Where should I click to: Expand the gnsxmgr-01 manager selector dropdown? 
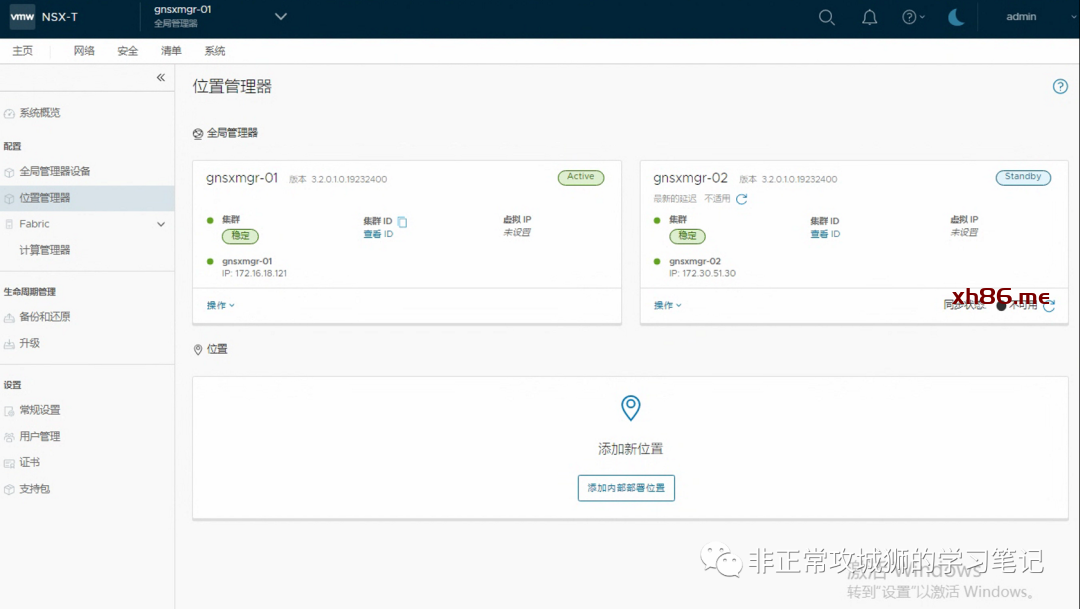280,17
